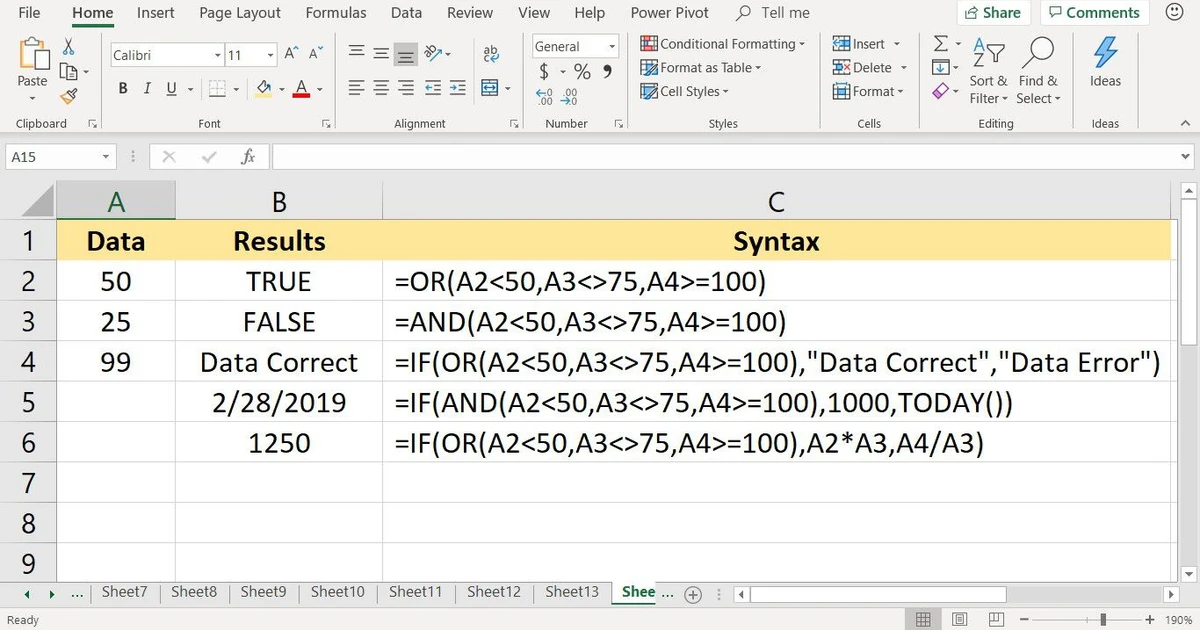Viewport: 1200px width, 630px height.
Task: Switch to the Formulas ribbon tab
Action: coord(335,13)
